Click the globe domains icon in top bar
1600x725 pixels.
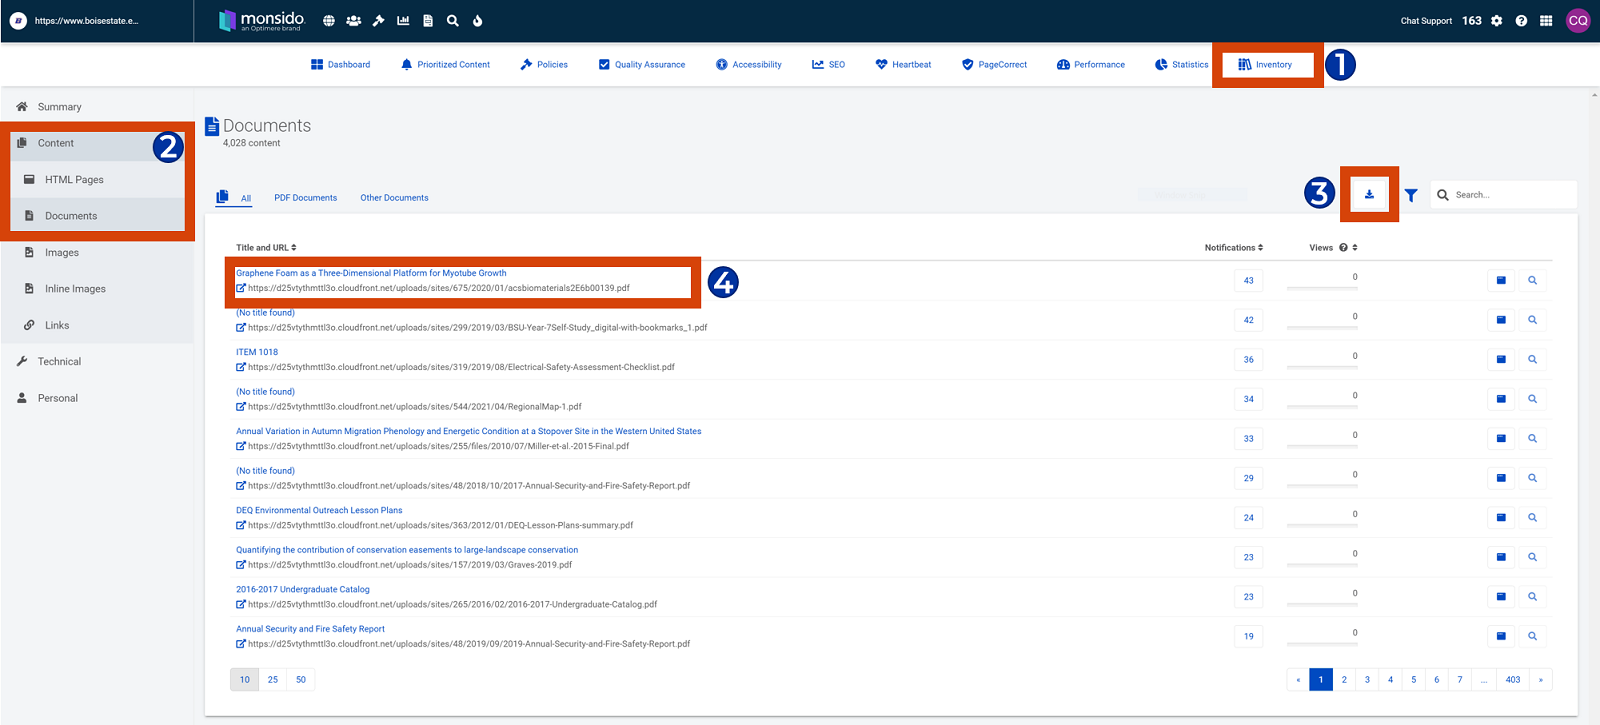click(x=329, y=20)
